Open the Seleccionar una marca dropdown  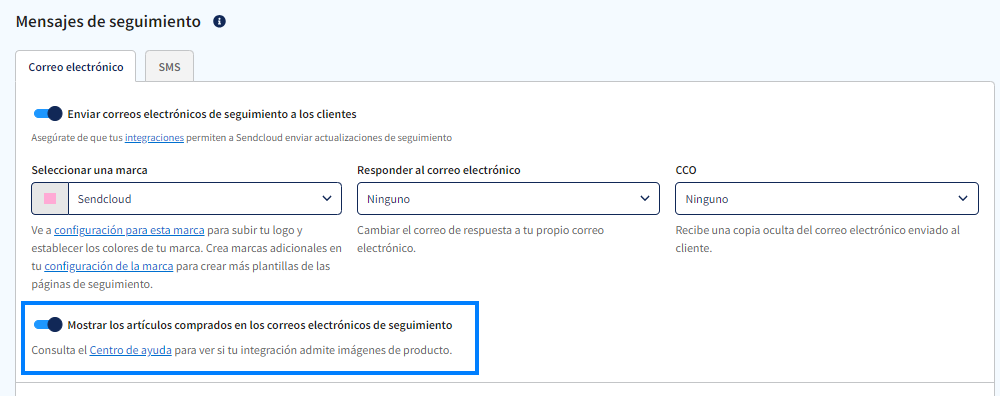186,199
